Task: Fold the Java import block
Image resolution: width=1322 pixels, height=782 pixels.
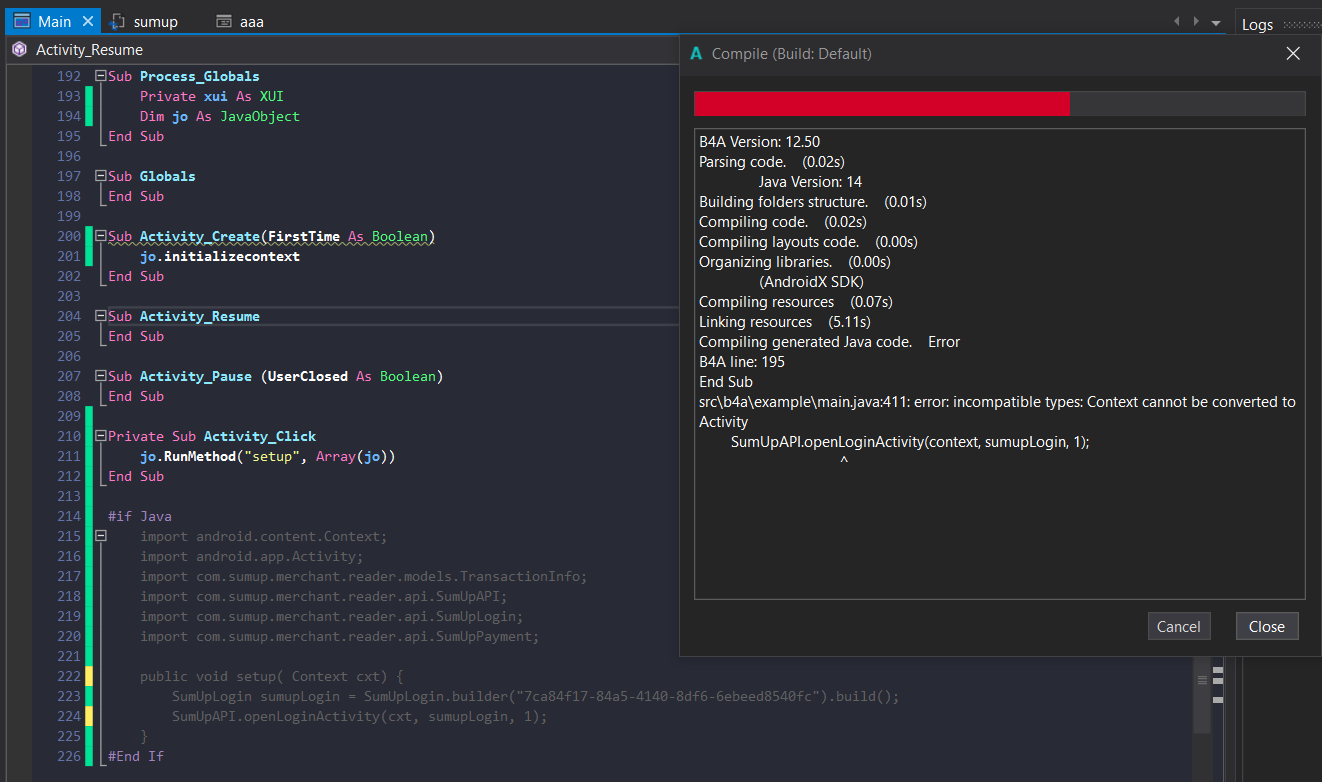Action: 100,536
